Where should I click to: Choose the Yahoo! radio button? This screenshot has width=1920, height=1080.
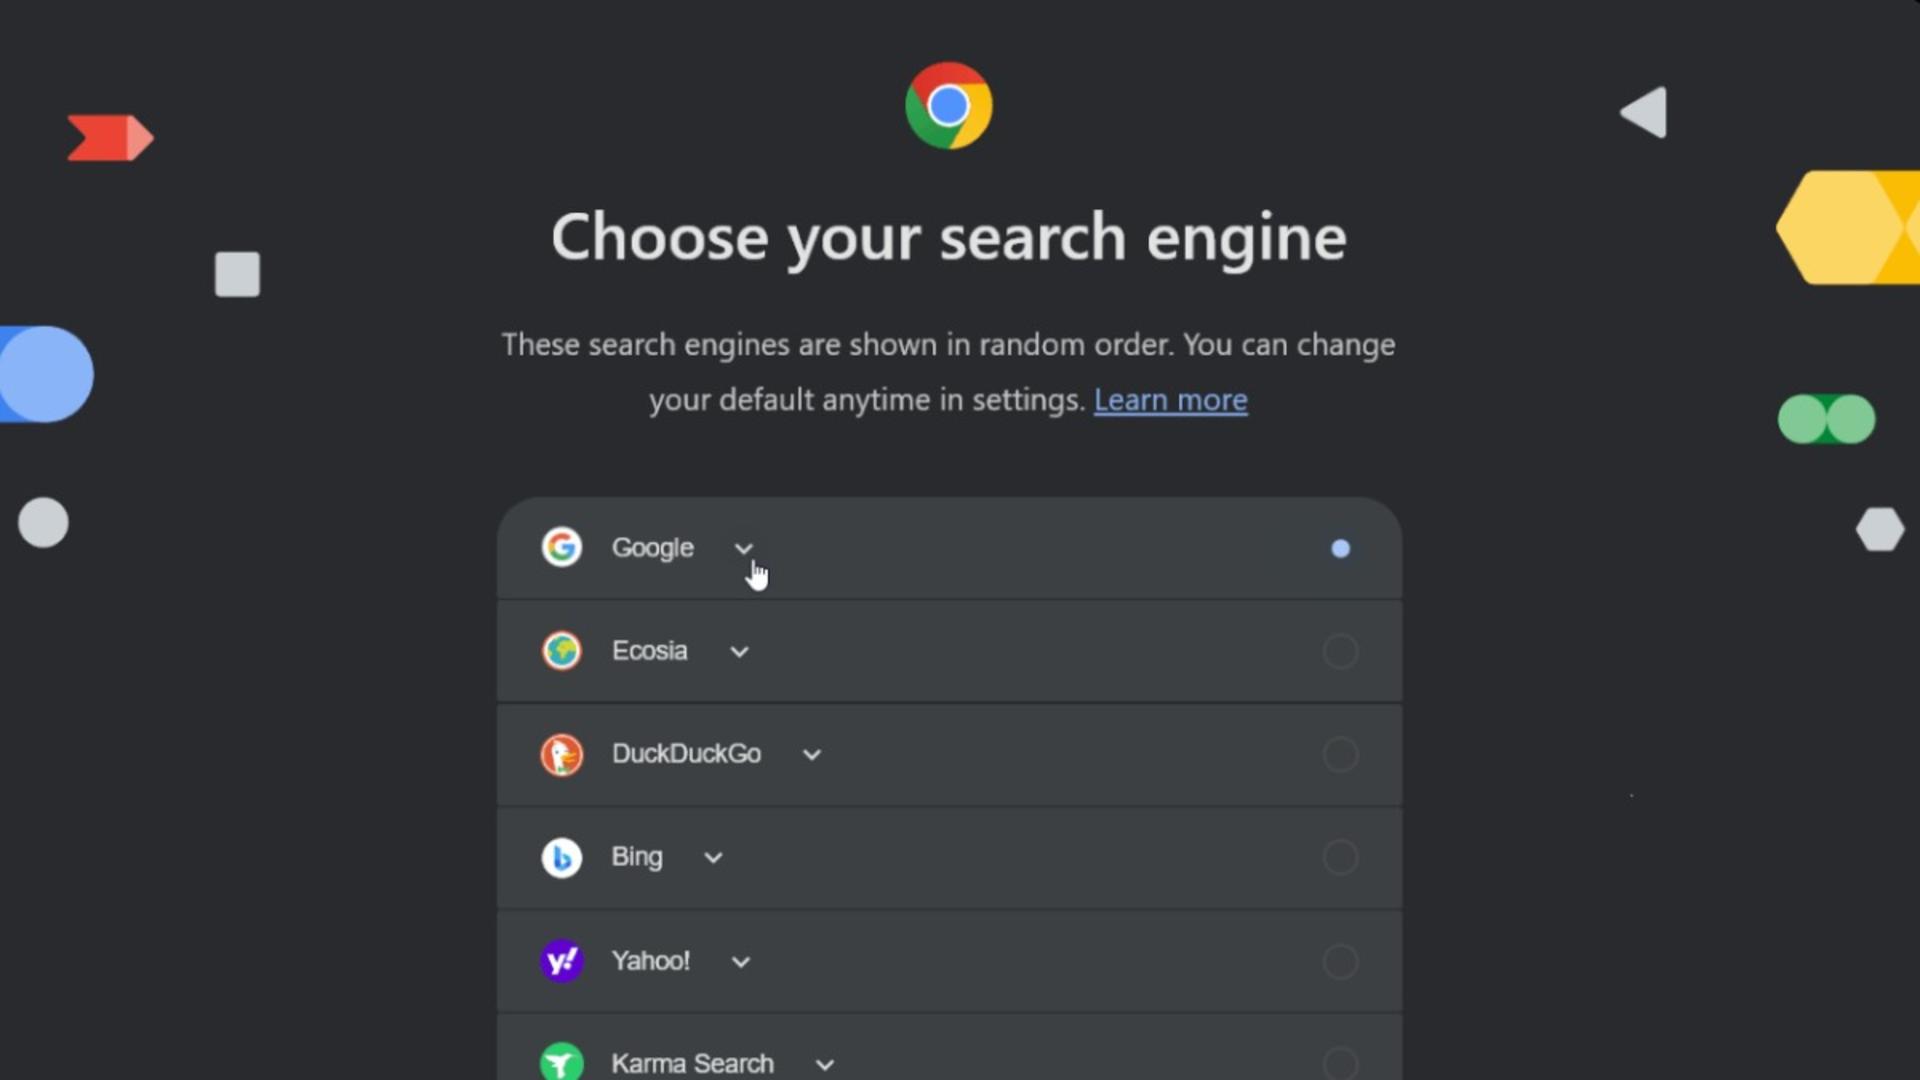point(1341,961)
